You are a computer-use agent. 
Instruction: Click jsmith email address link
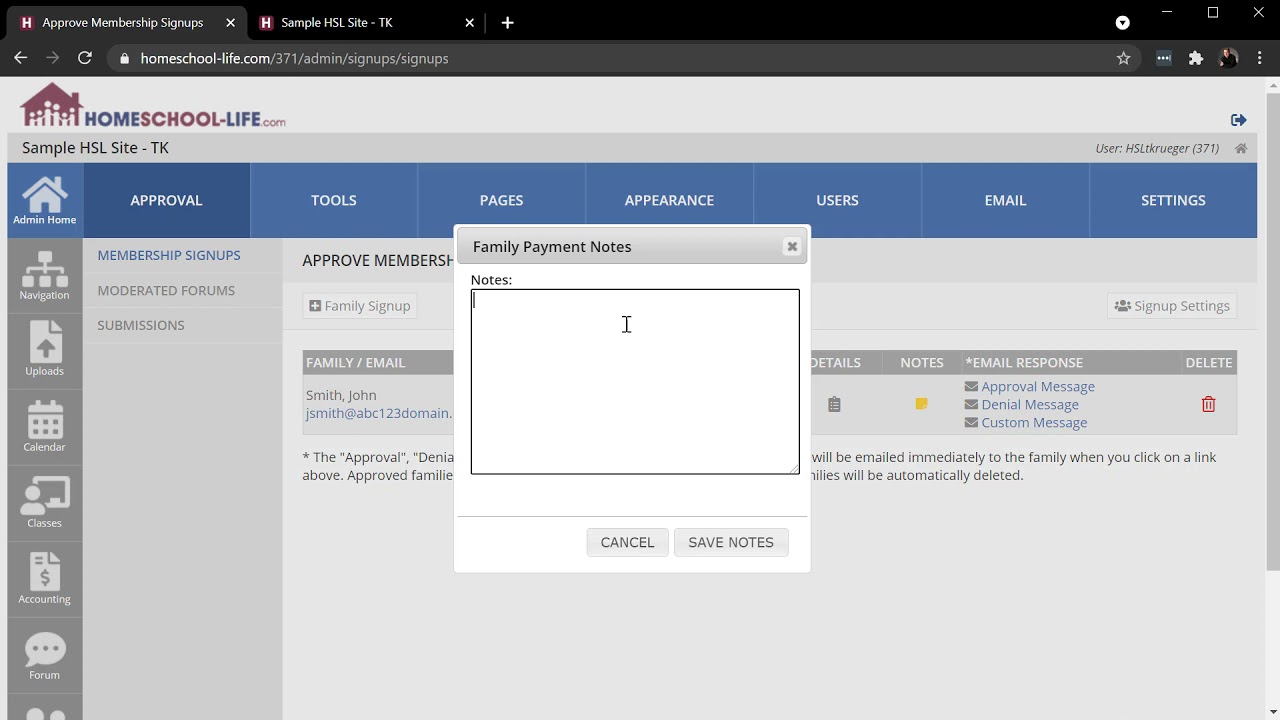[379, 413]
